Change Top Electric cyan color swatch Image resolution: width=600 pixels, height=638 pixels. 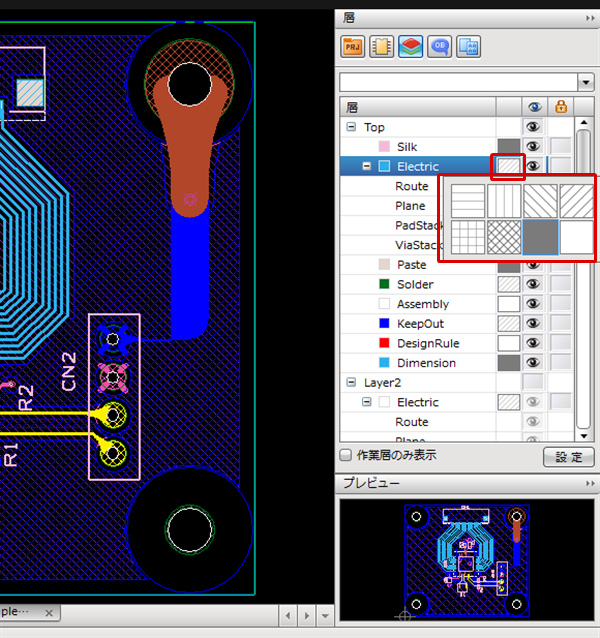[384, 166]
